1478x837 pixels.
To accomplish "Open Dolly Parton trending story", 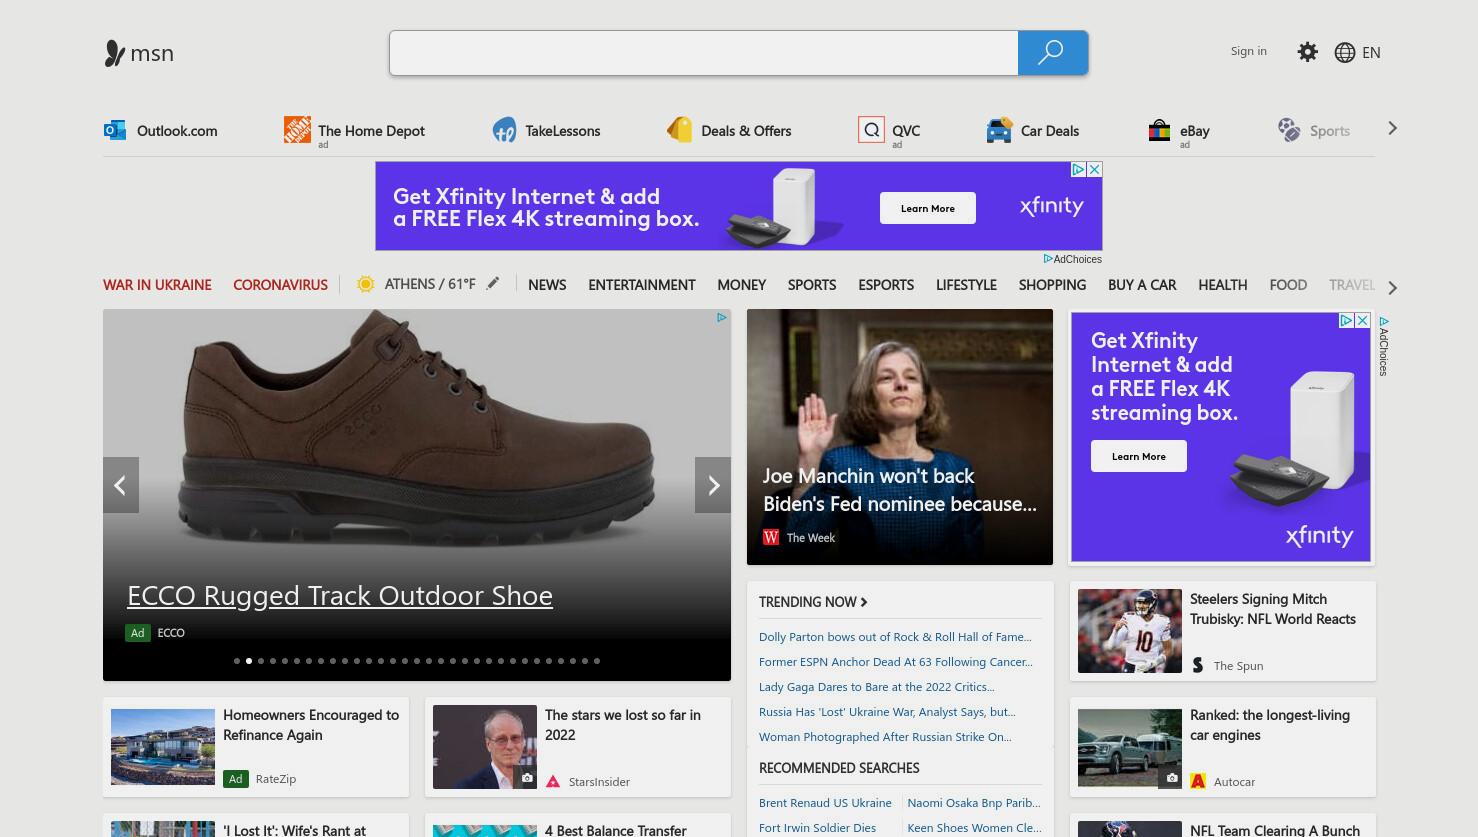I will 895,637.
